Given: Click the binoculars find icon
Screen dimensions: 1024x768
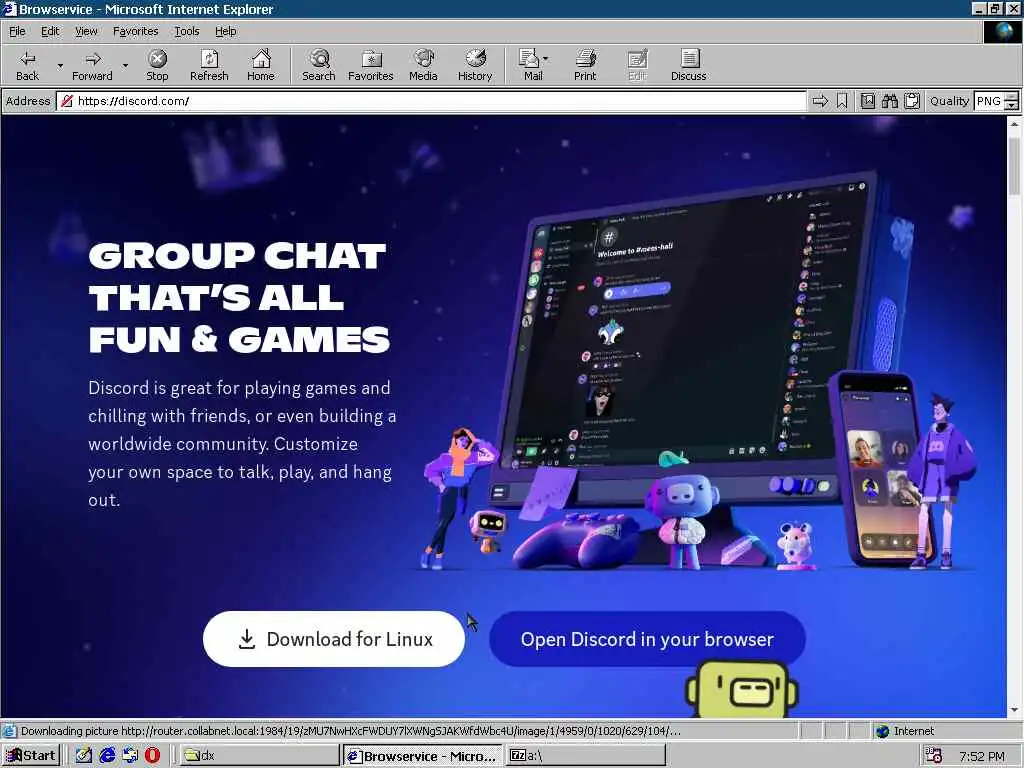Looking at the screenshot, I should [889, 101].
